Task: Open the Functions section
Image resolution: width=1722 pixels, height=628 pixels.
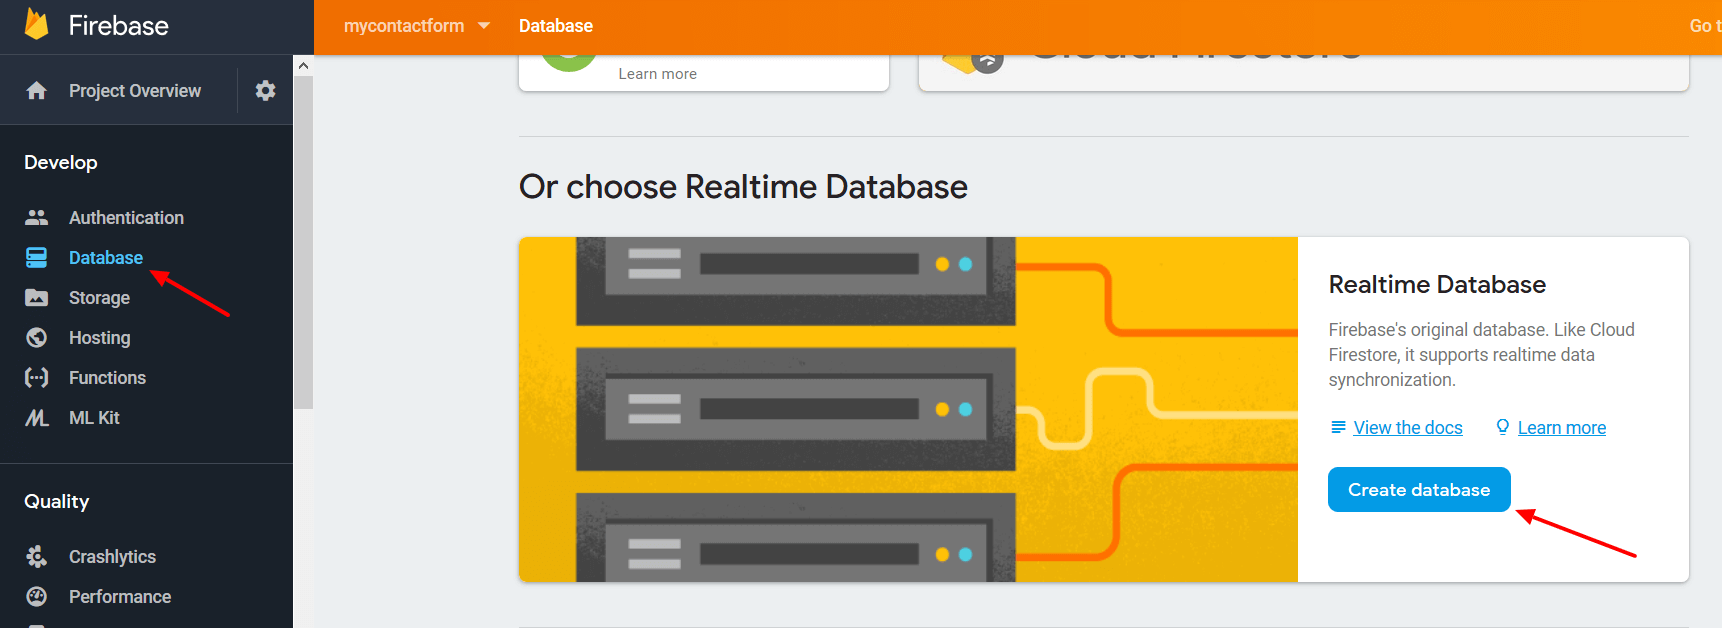Action: tap(107, 378)
